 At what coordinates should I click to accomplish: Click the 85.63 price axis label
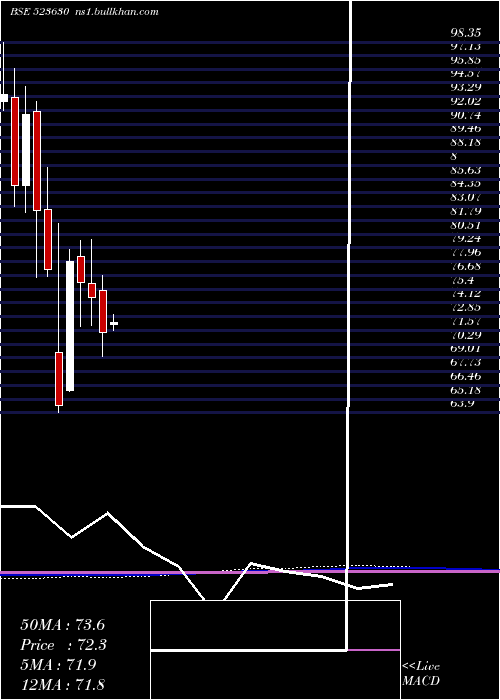[x=465, y=170]
